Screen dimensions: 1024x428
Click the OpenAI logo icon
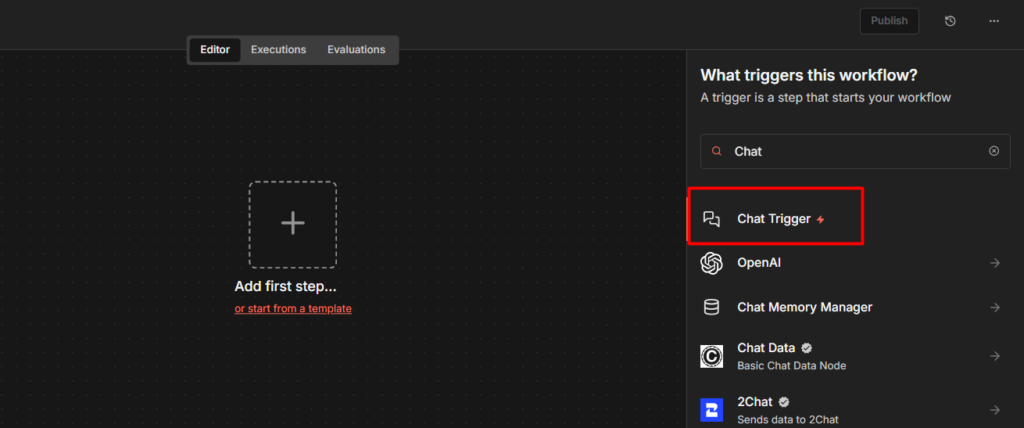click(711, 263)
